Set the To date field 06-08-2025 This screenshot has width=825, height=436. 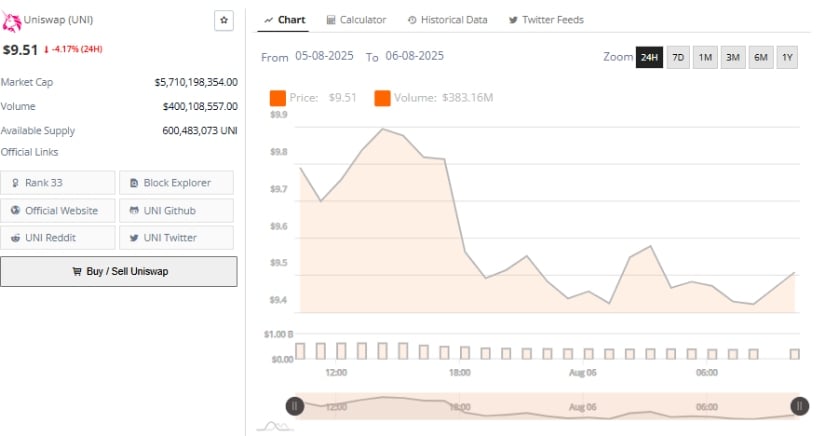coord(415,56)
